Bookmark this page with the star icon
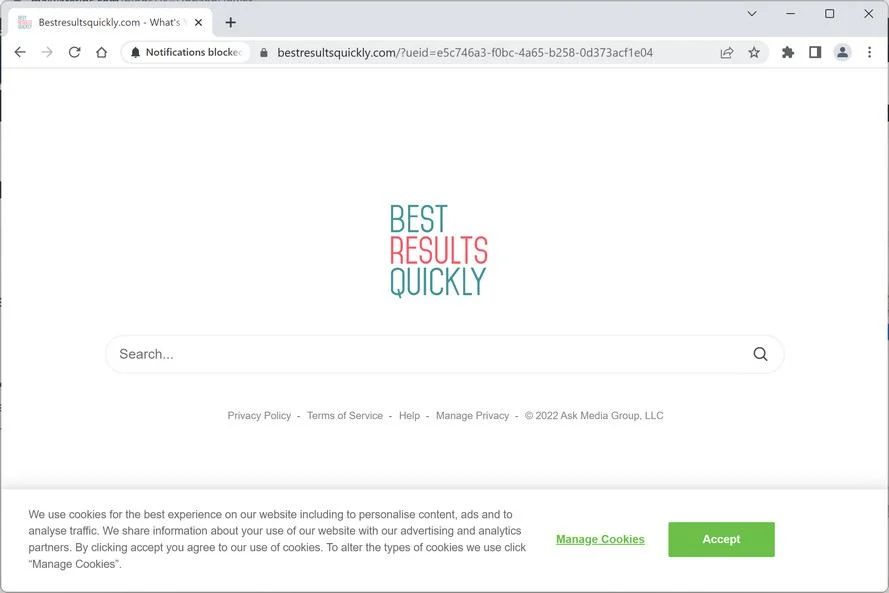Viewport: 889px width, 593px height. click(753, 53)
